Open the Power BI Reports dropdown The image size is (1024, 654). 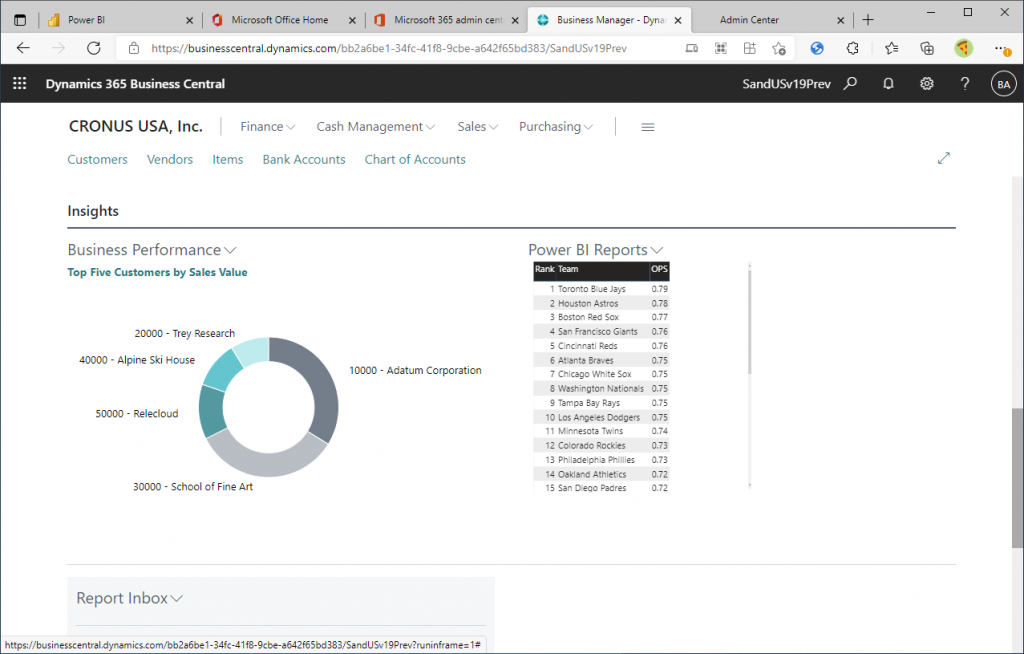pyautogui.click(x=657, y=250)
